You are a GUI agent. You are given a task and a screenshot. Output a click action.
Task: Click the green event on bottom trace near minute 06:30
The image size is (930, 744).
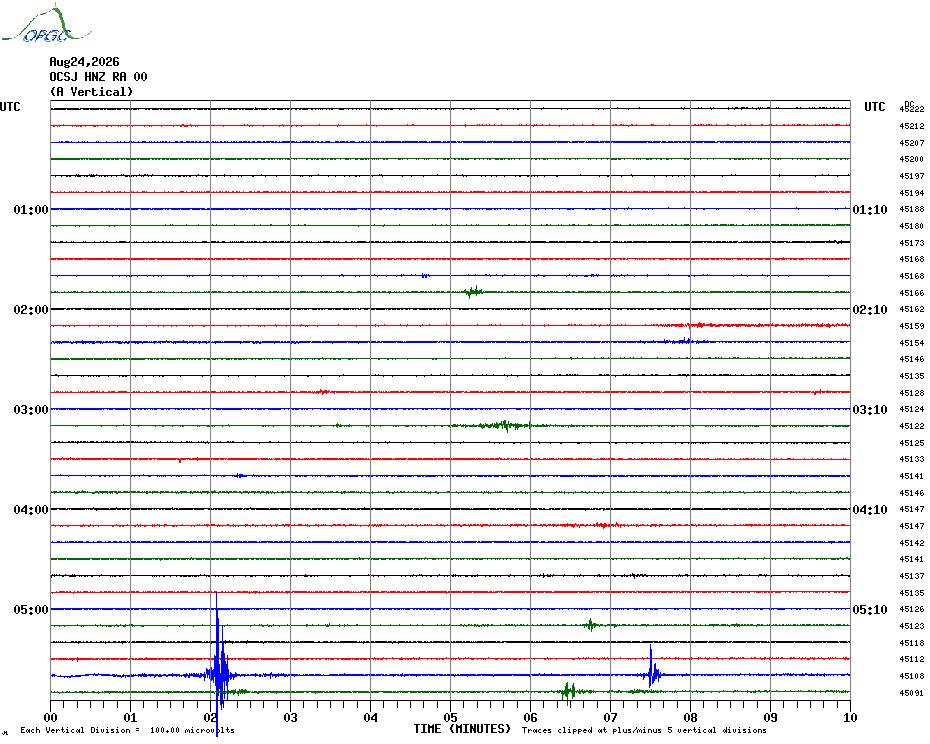coord(569,691)
